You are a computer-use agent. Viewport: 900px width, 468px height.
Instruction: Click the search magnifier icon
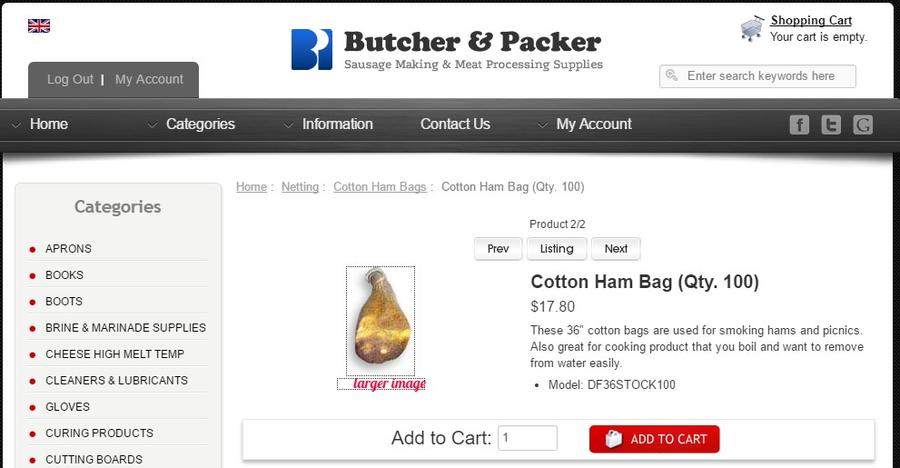click(x=672, y=75)
